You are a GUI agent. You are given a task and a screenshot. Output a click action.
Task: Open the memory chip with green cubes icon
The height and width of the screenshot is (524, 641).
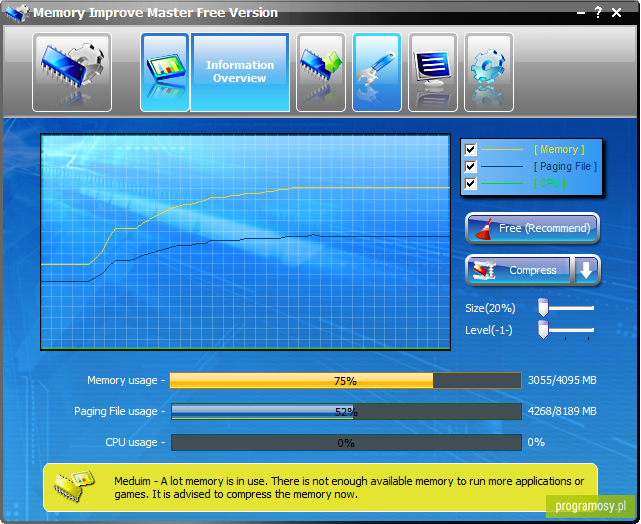[x=321, y=72]
